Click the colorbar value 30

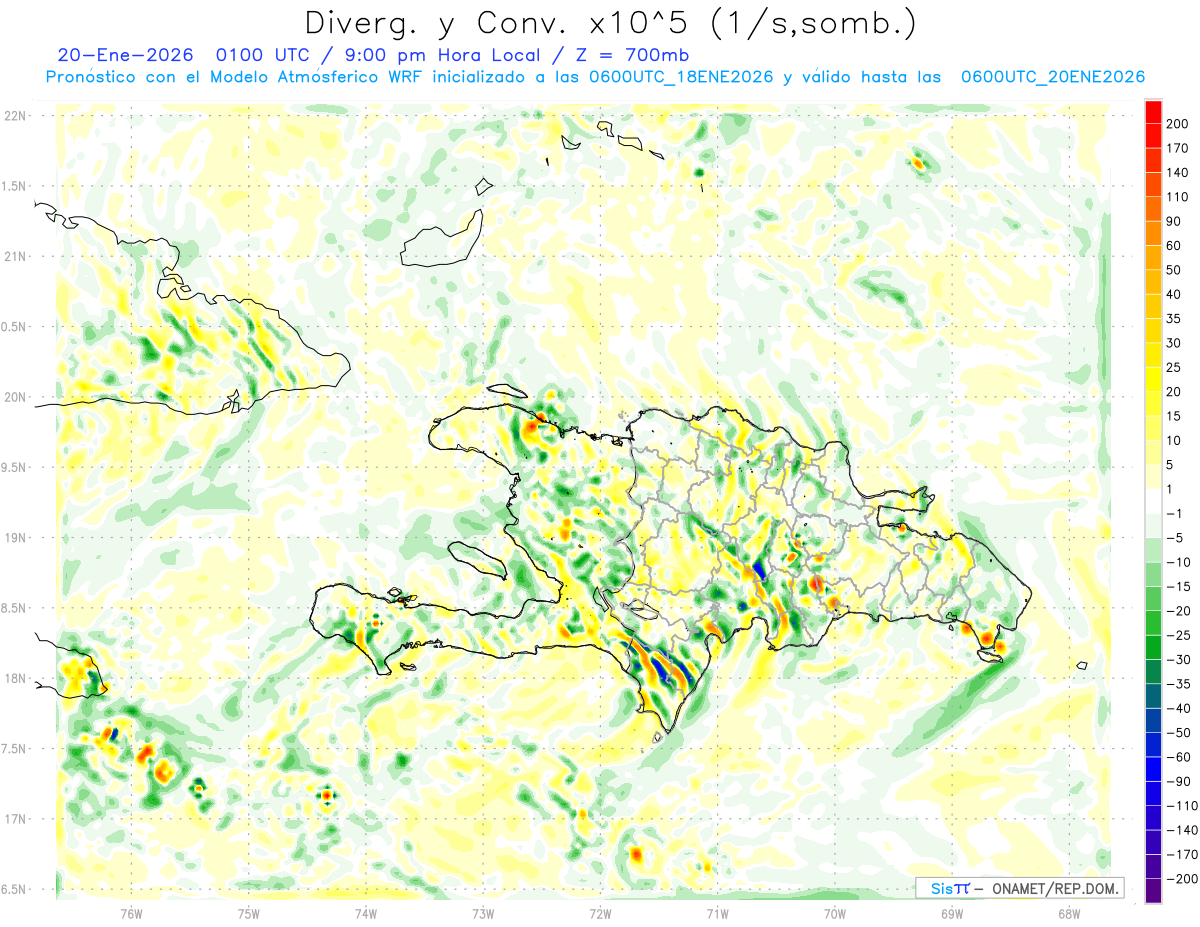tap(1174, 343)
